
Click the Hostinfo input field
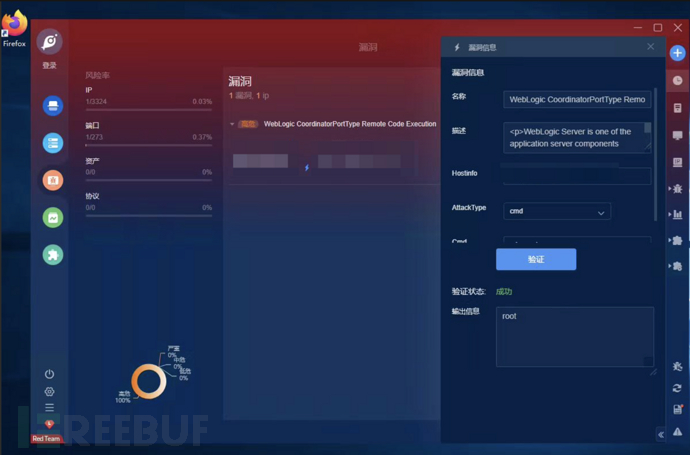coord(577,175)
